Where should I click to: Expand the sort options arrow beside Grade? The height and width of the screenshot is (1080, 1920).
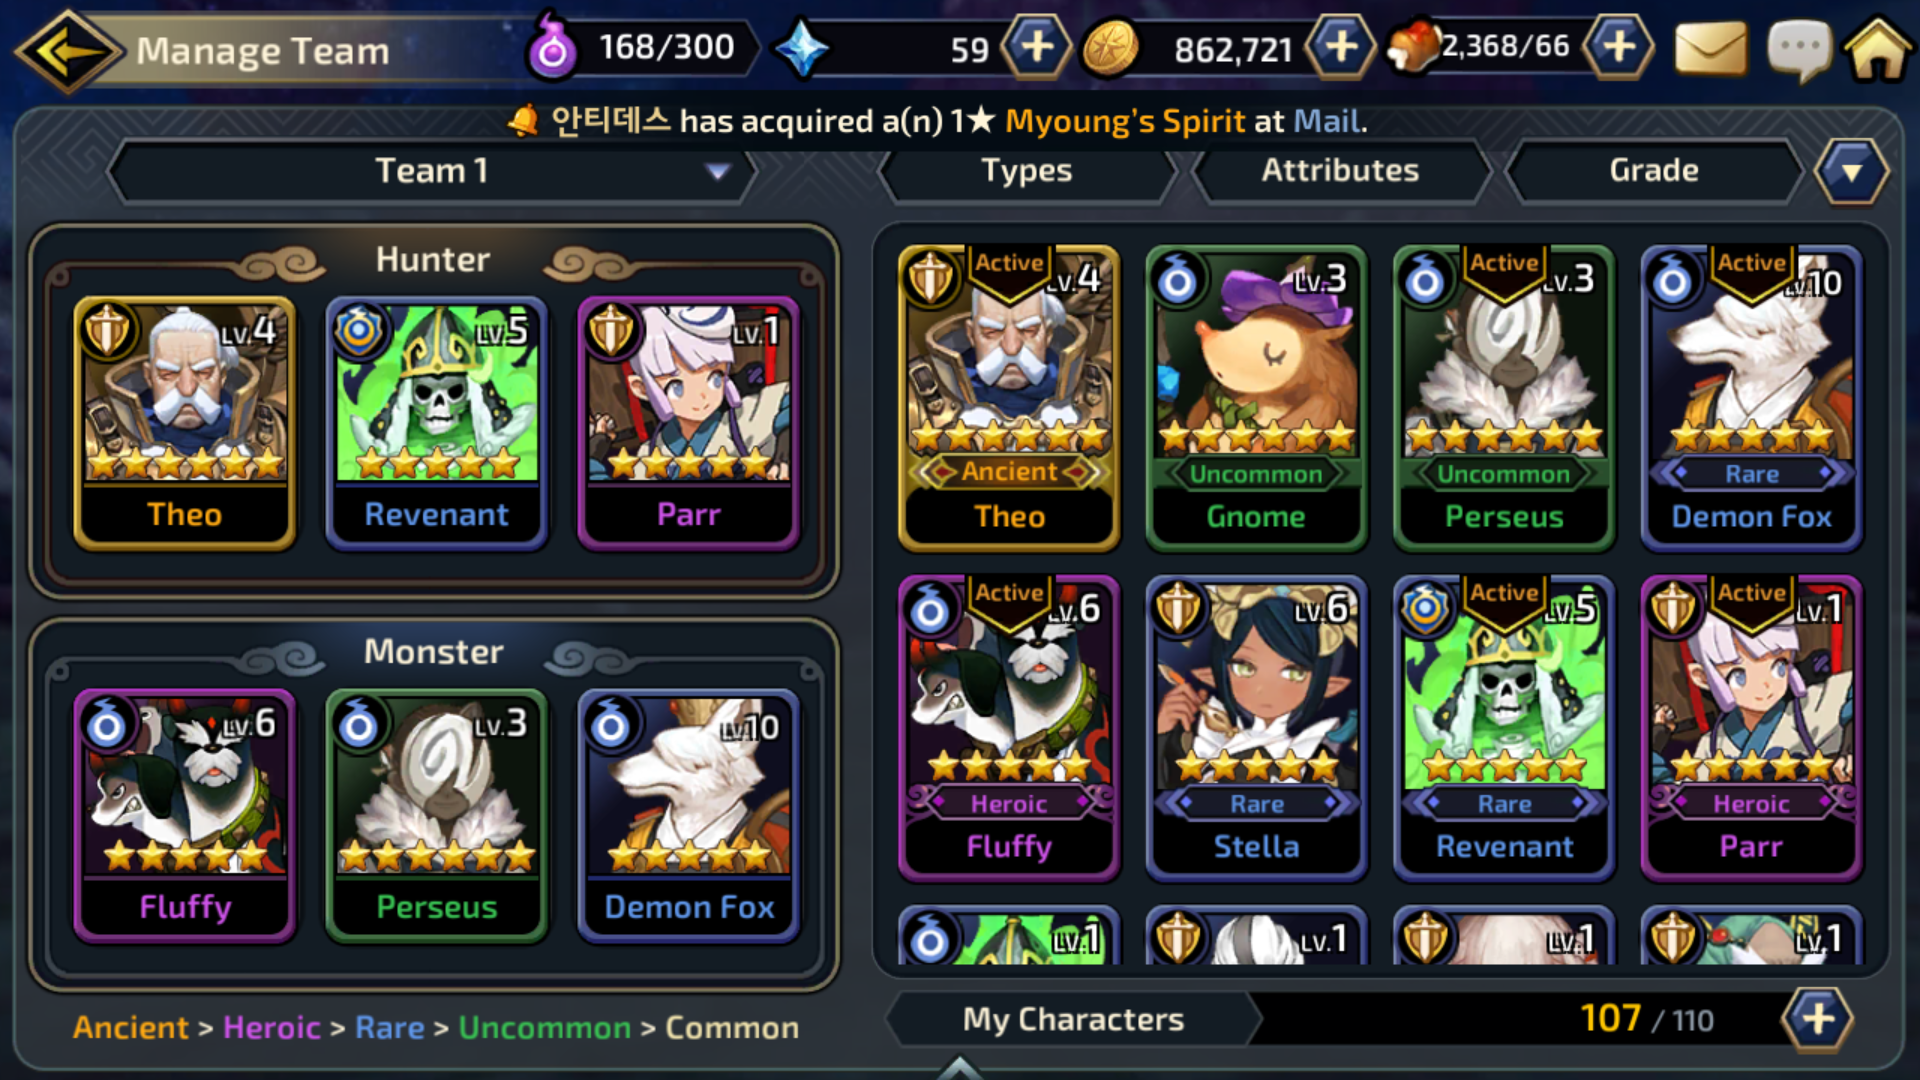point(1851,171)
